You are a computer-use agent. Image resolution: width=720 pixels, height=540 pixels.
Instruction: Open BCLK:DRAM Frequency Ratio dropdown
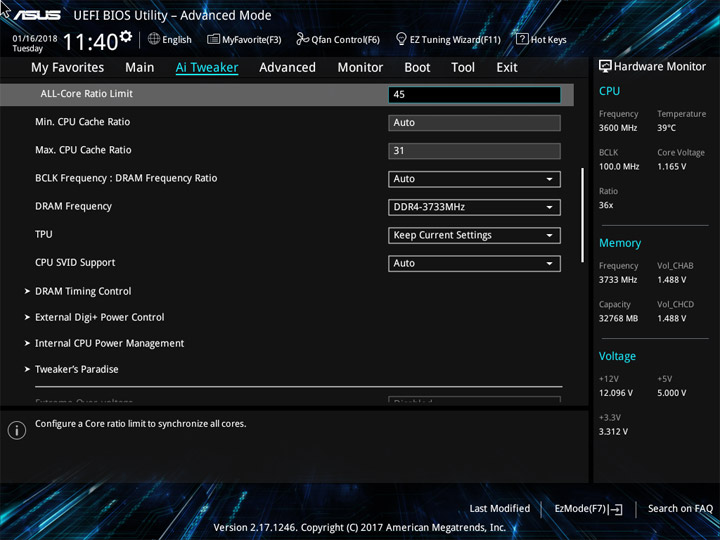pyautogui.click(x=474, y=179)
